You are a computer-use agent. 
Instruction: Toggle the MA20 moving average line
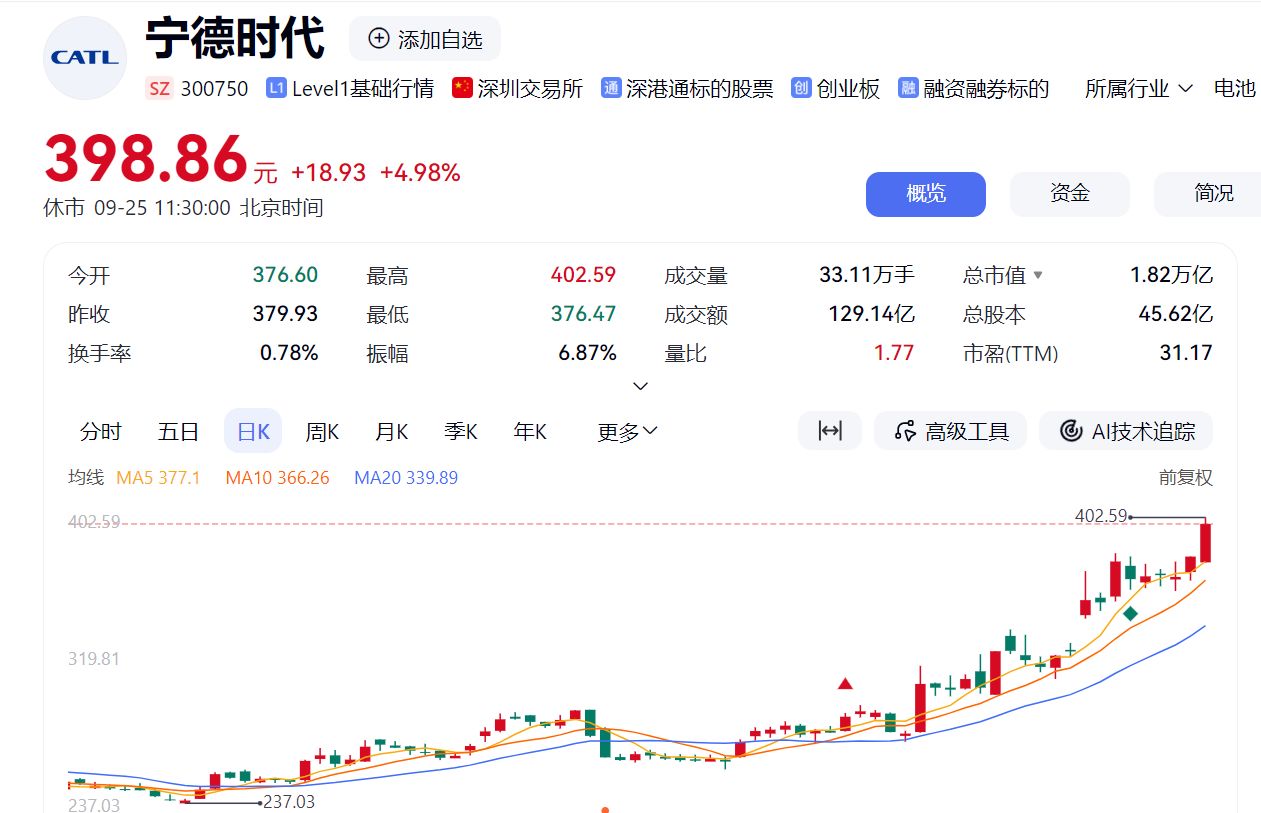coord(406,478)
